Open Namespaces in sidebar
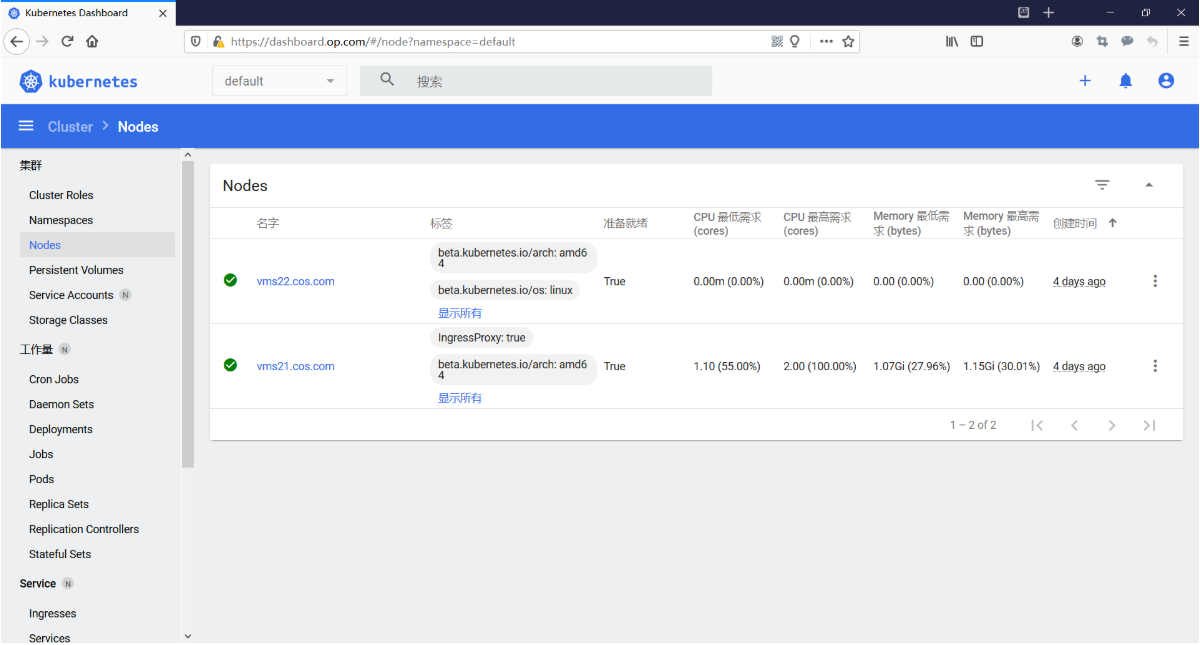 61,220
